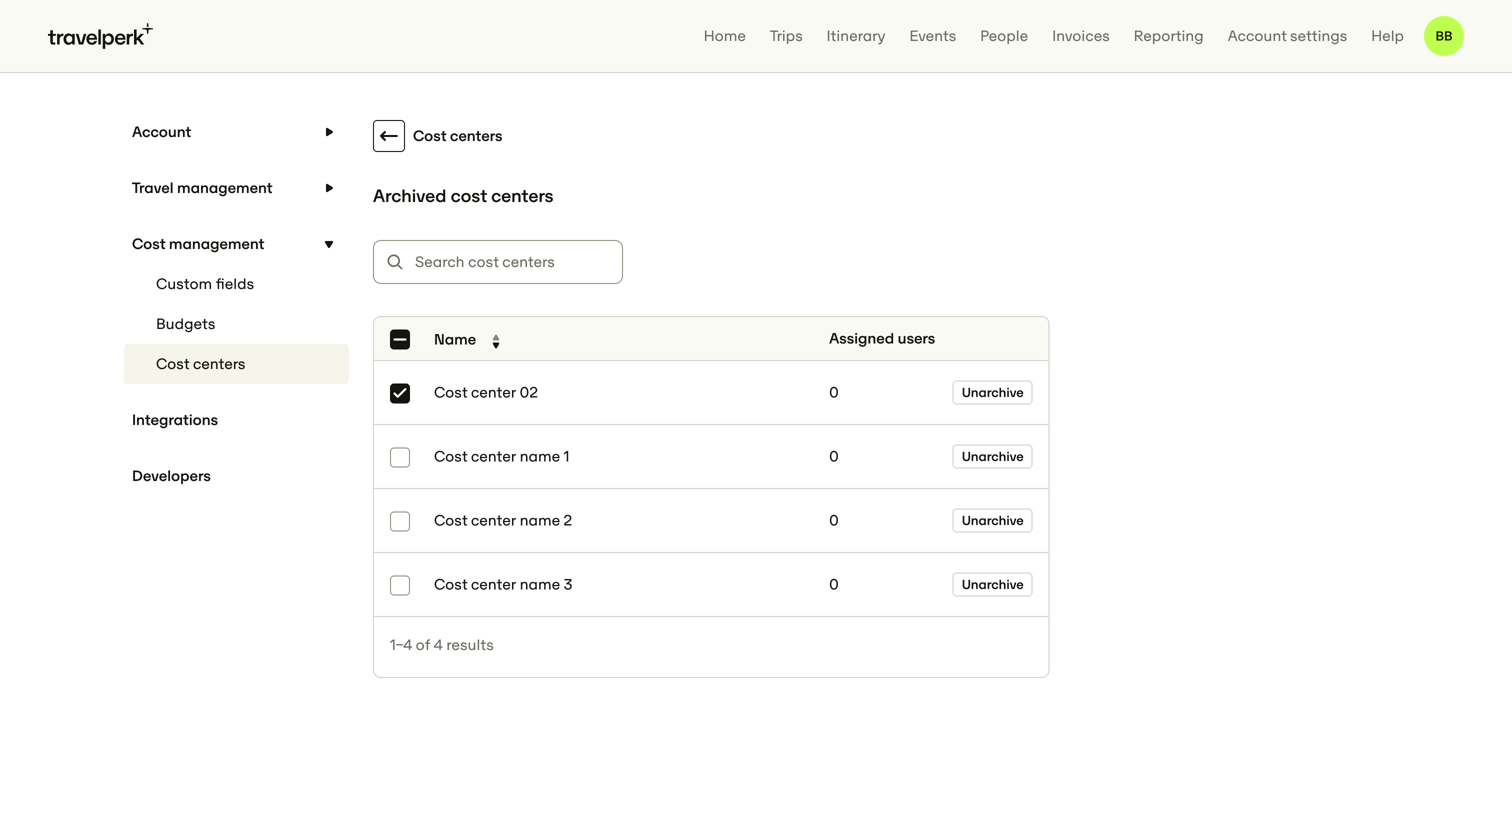Click the Account sidebar heading
The width and height of the screenshot is (1512, 814).
161,132
